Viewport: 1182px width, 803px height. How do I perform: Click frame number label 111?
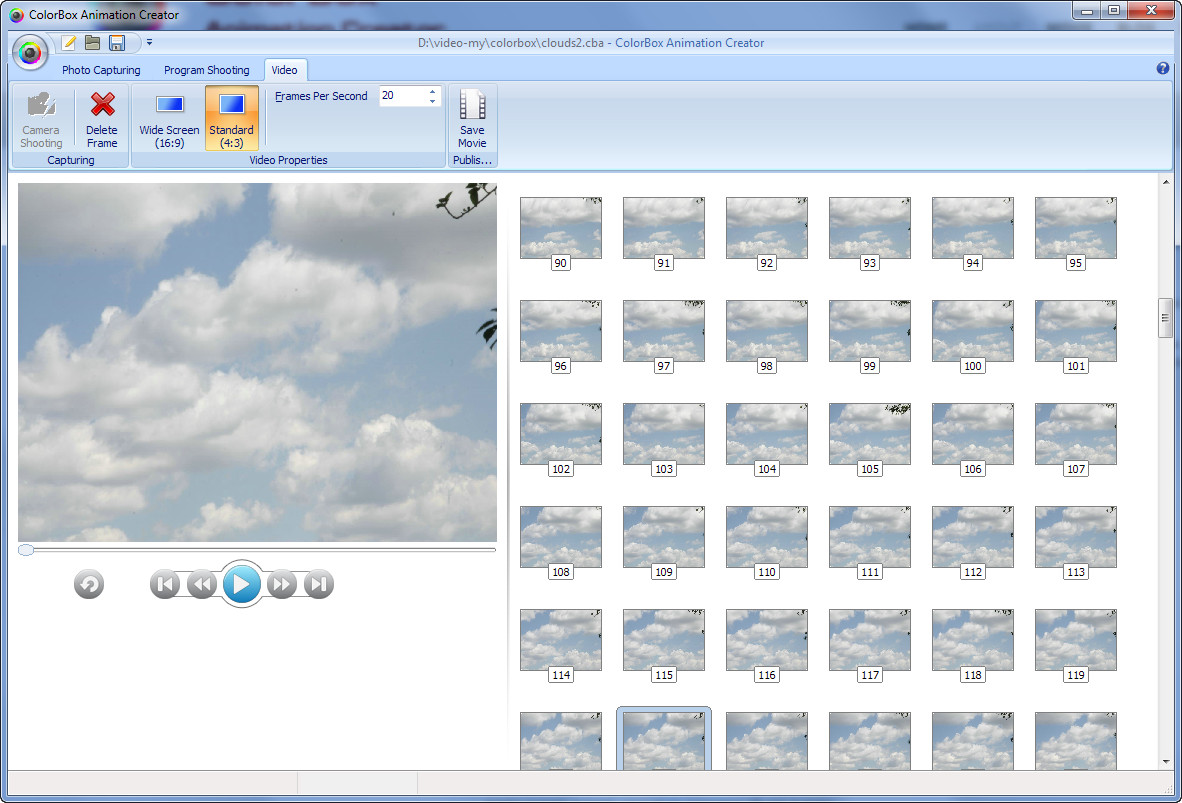coord(870,572)
